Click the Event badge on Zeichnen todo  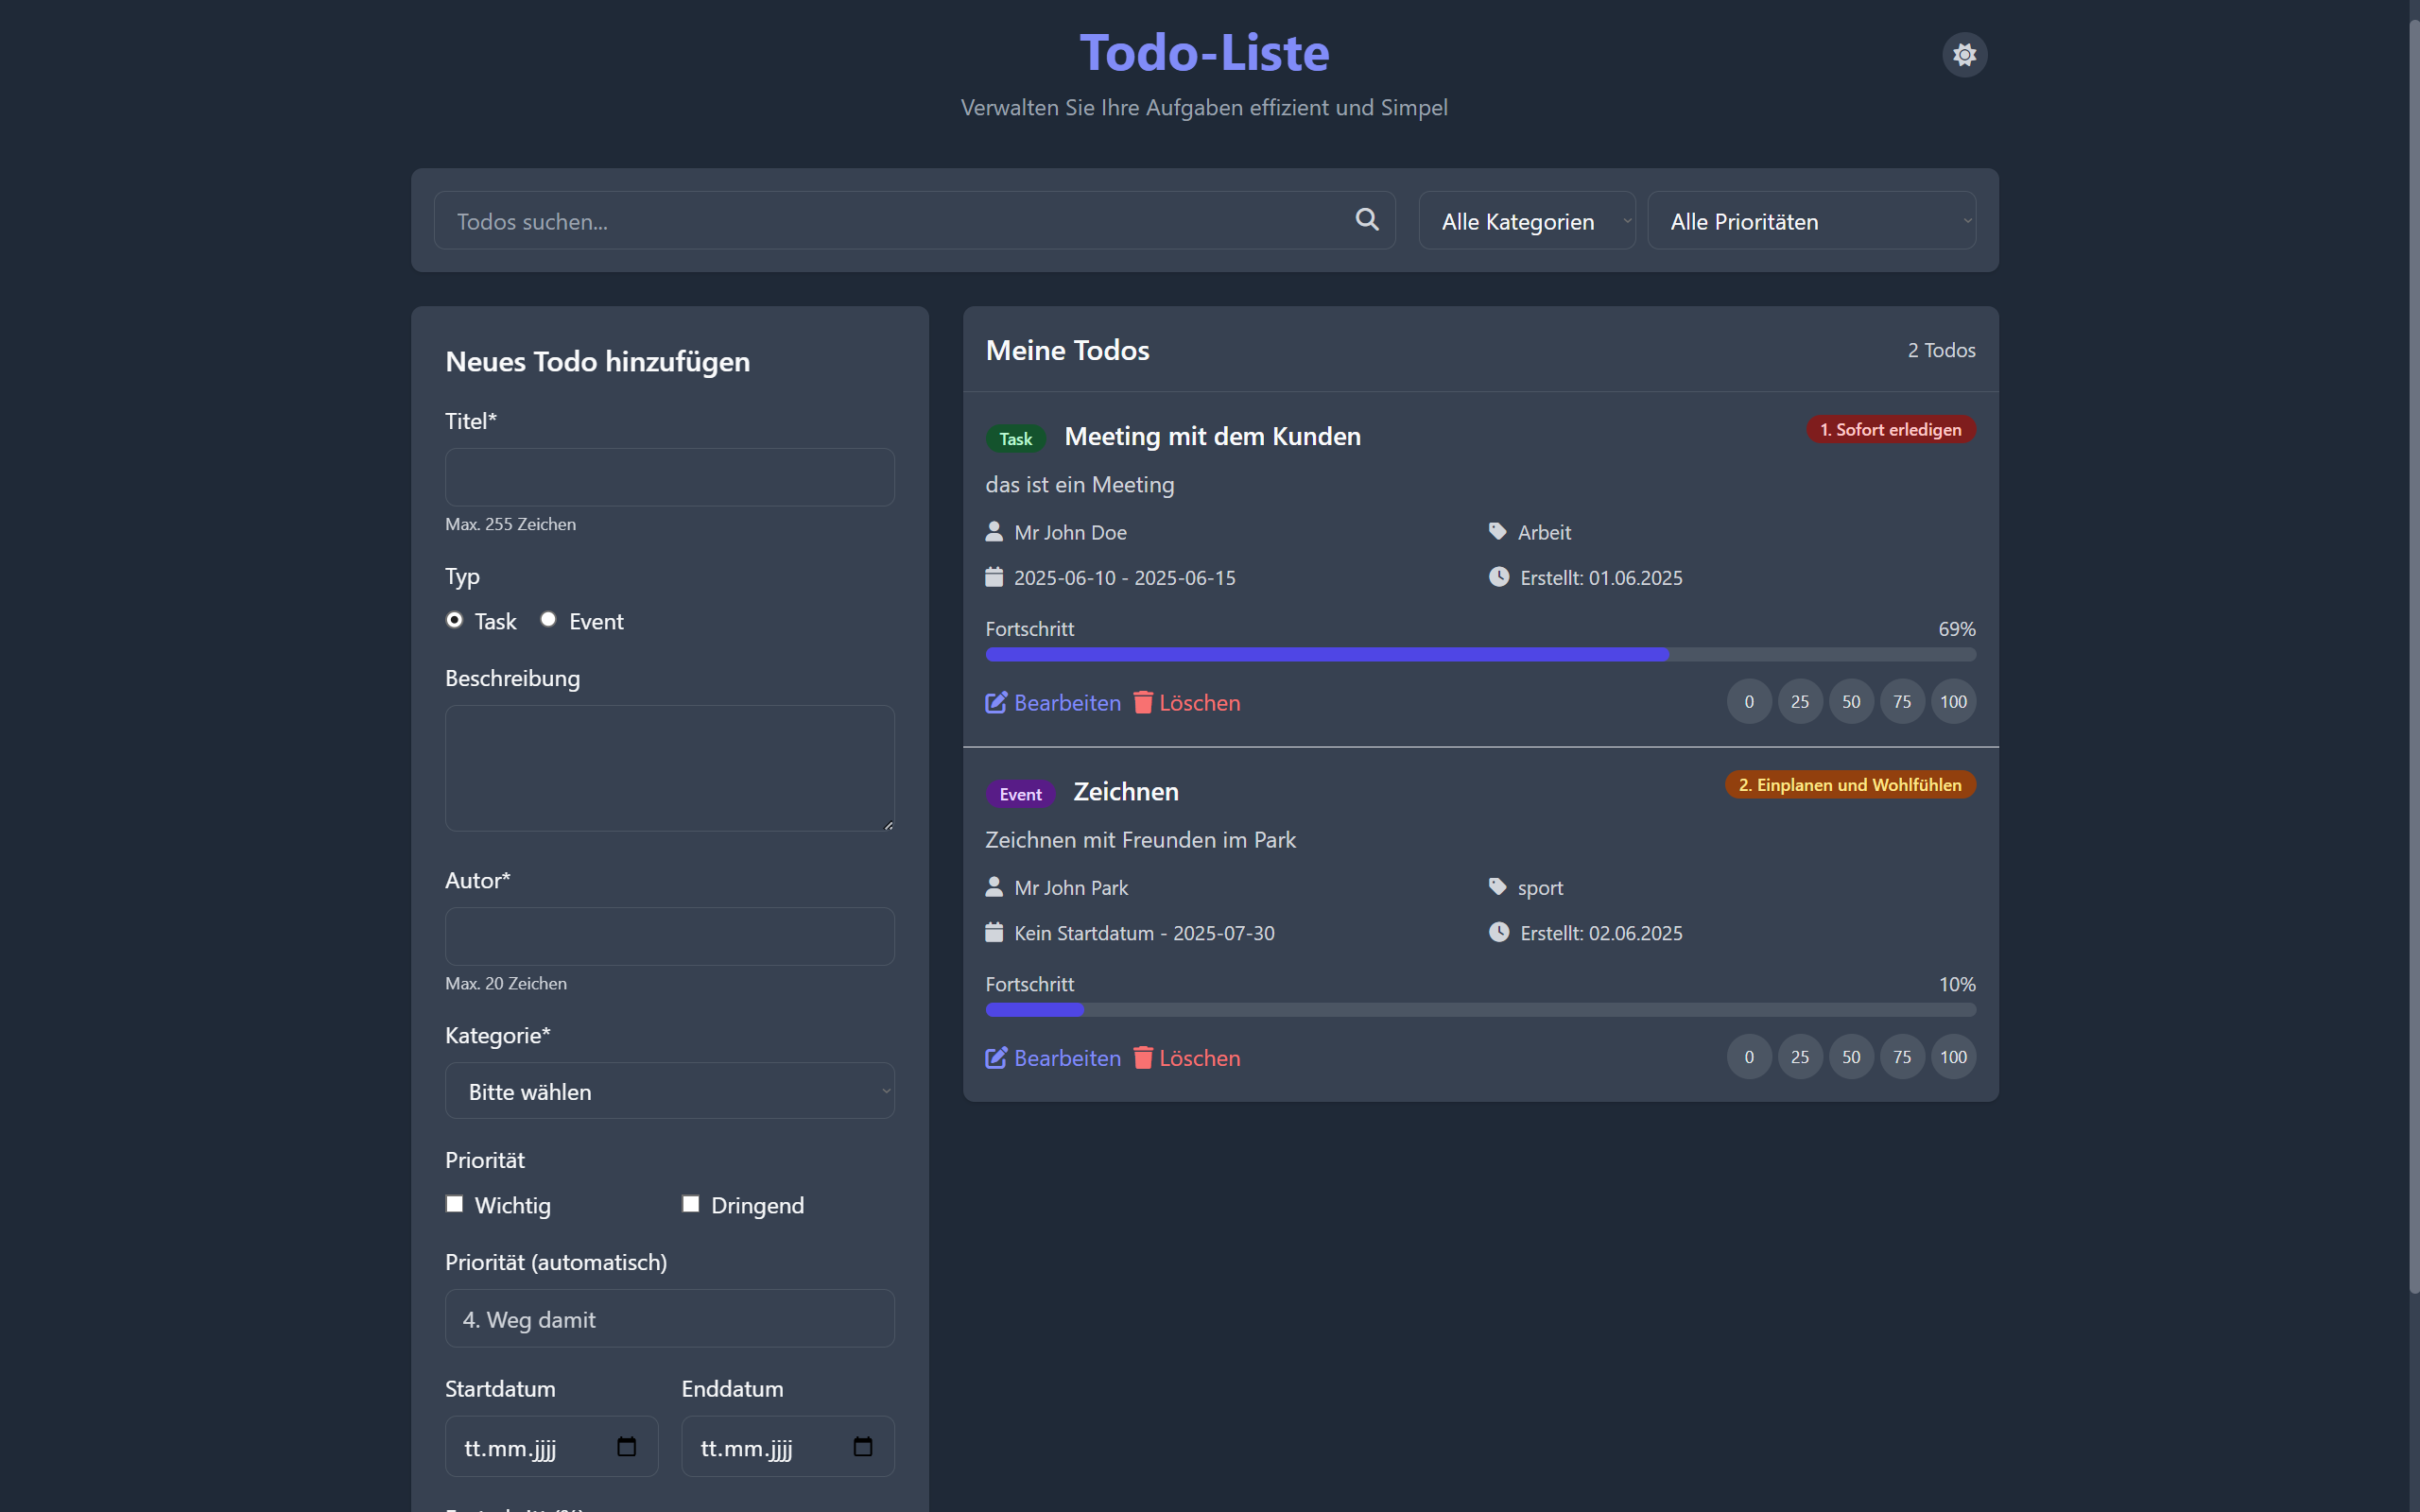(x=1019, y=793)
